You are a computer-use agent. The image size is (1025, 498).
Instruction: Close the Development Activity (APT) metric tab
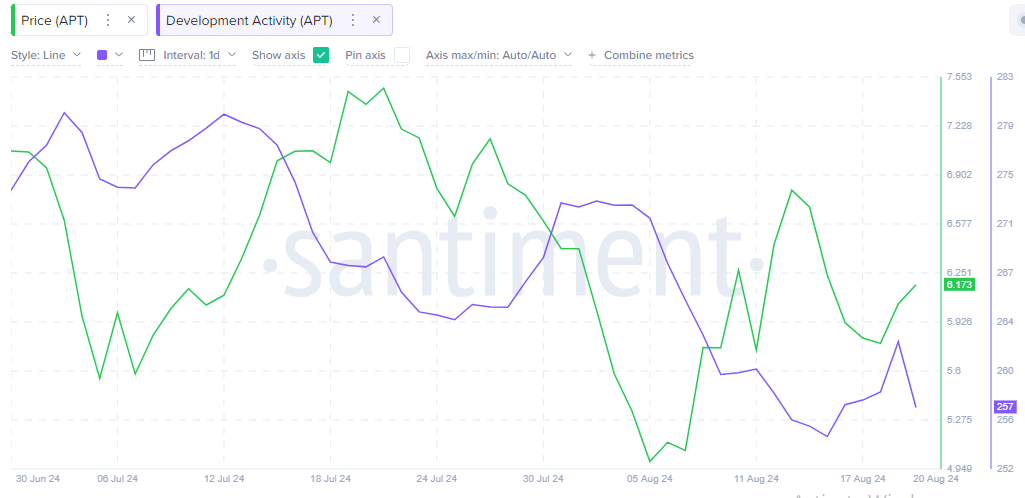[x=376, y=20]
